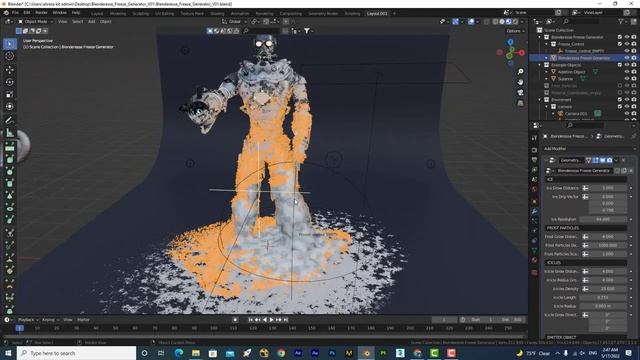Open the Texture properties checker tab
Image resolution: width=640 pixels, height=360 pixels.
click(534, 272)
